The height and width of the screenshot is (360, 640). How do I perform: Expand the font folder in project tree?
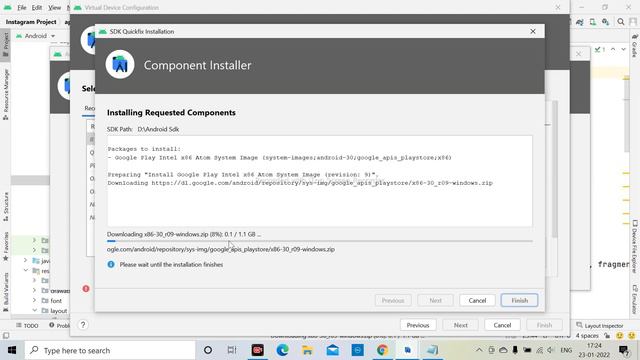(x=34, y=300)
